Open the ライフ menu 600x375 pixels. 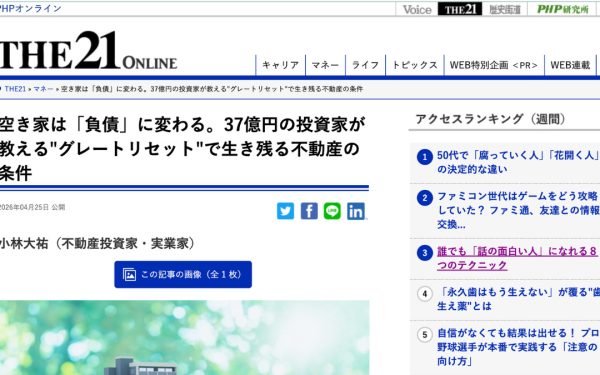365,65
